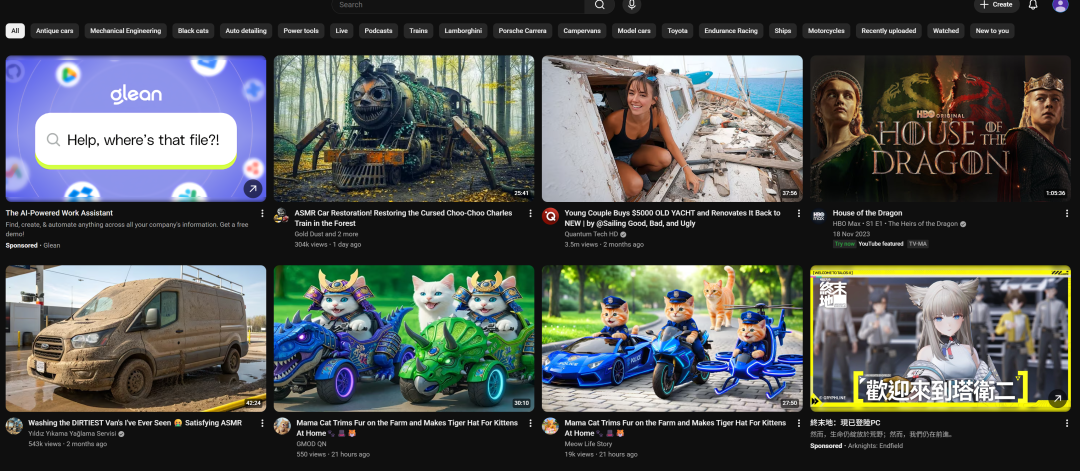Image resolution: width=1080 pixels, height=471 pixels.
Task: Select the Antique cars filter chip
Action: (55, 31)
